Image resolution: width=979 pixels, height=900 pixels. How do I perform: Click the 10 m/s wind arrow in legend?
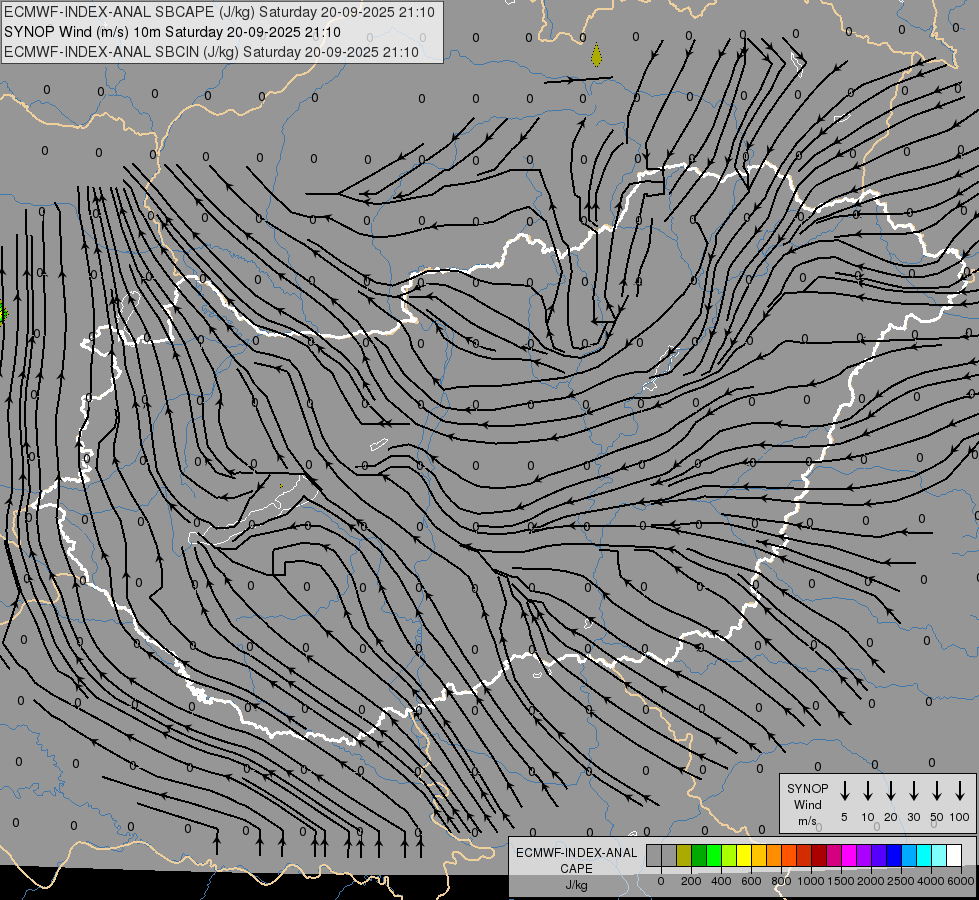click(x=867, y=790)
